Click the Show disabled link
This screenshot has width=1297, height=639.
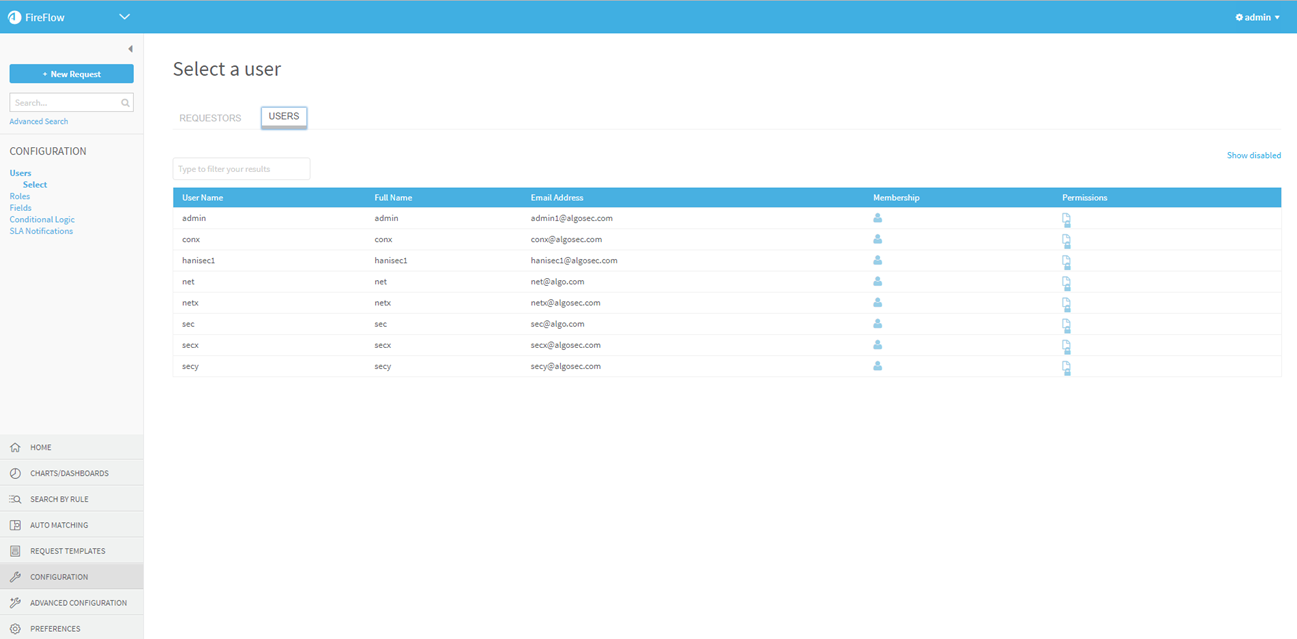[x=1253, y=155]
